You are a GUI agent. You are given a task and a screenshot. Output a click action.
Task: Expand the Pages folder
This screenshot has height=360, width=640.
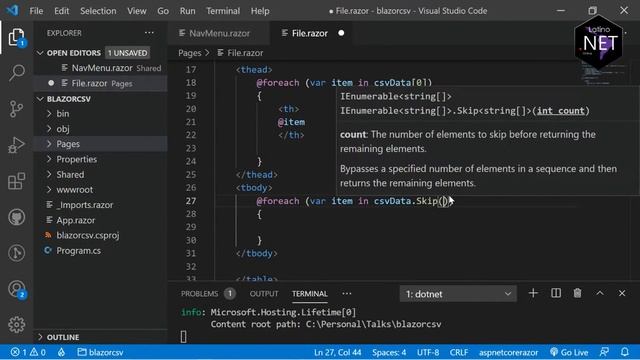point(49,144)
